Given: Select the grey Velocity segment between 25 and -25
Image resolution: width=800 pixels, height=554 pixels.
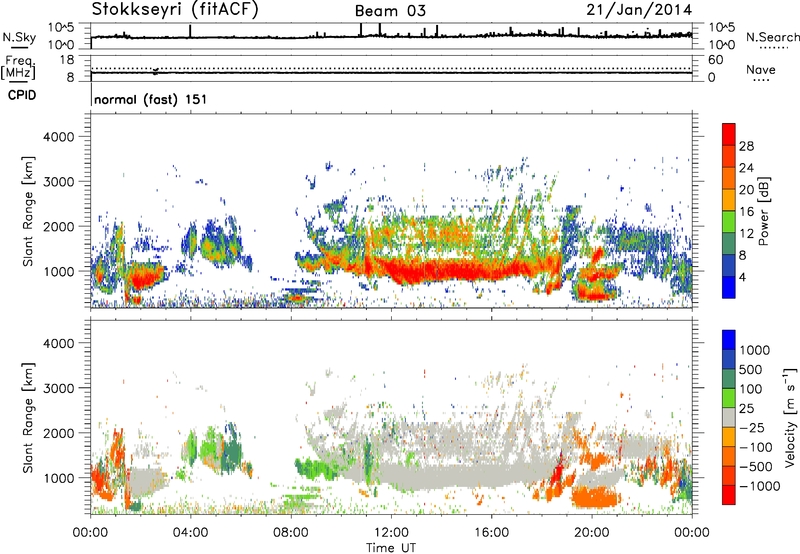Looking at the screenshot, I should [729, 418].
